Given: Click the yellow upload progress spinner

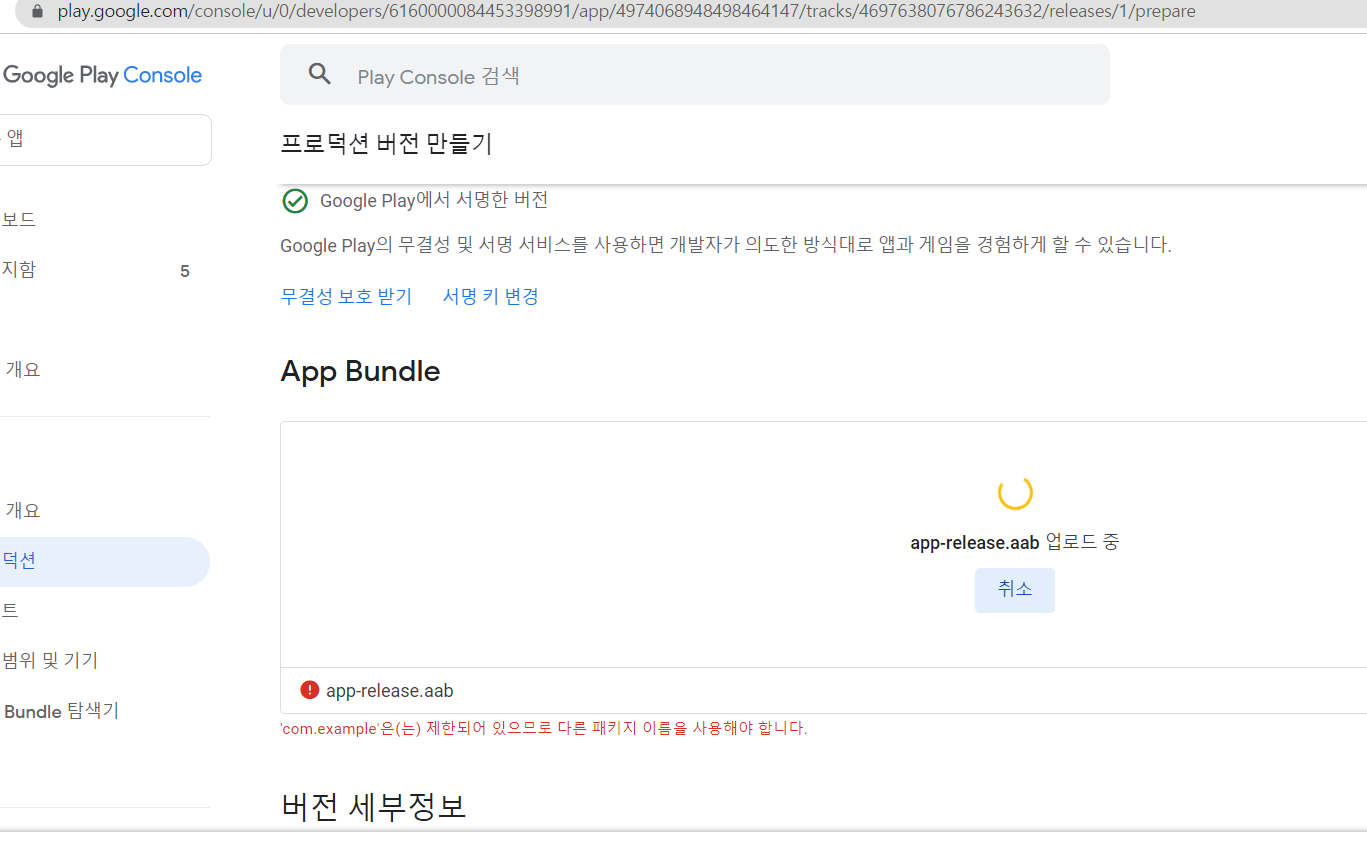Looking at the screenshot, I should (x=1015, y=493).
